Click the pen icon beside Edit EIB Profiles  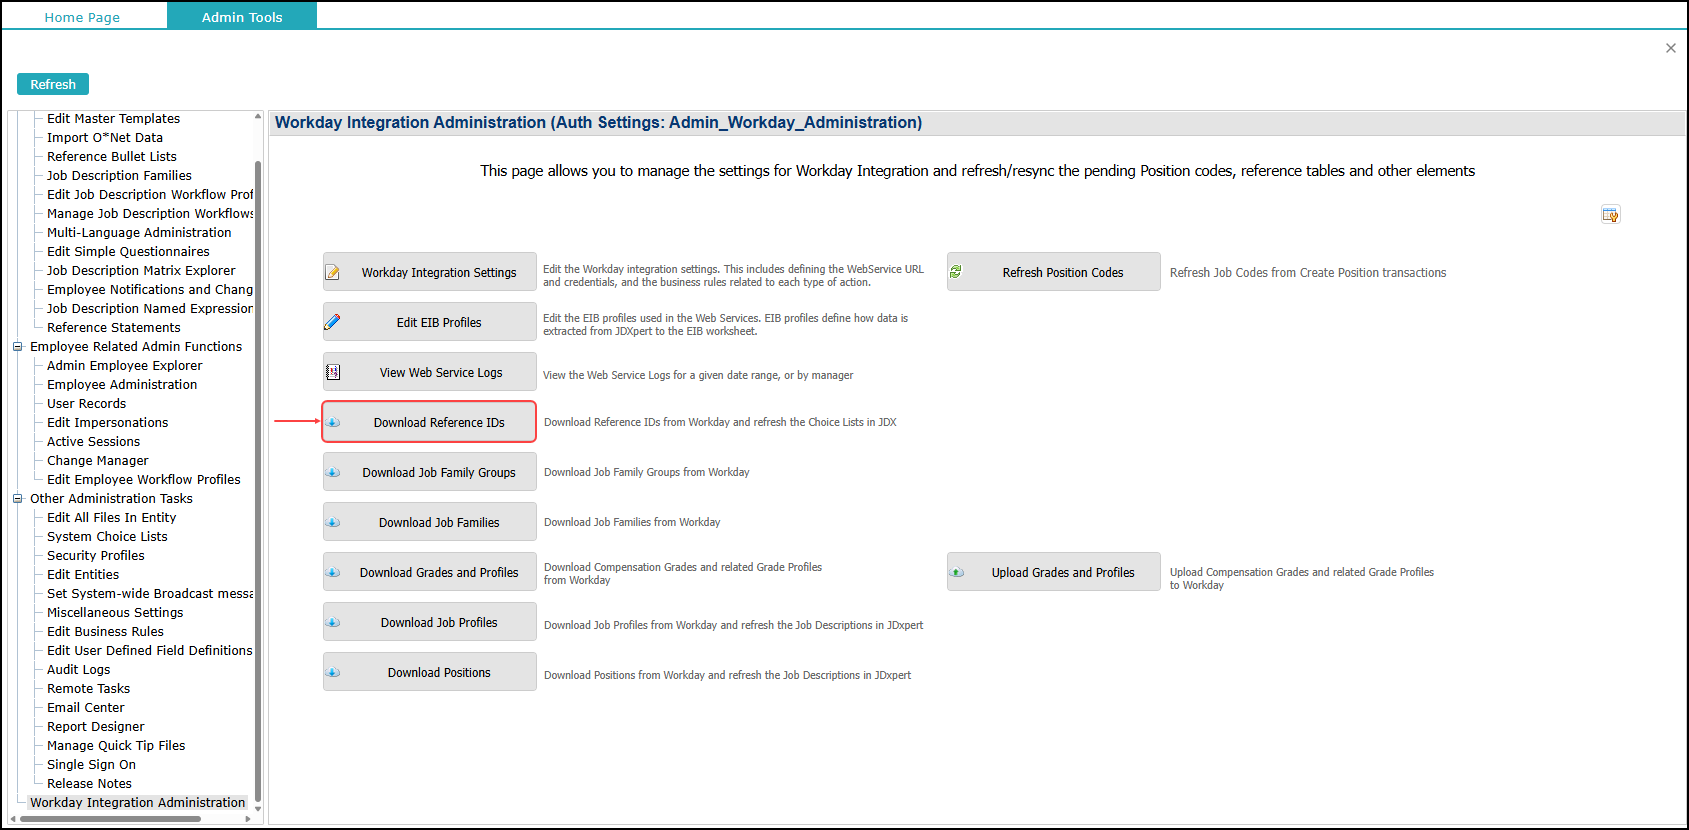[x=333, y=322]
